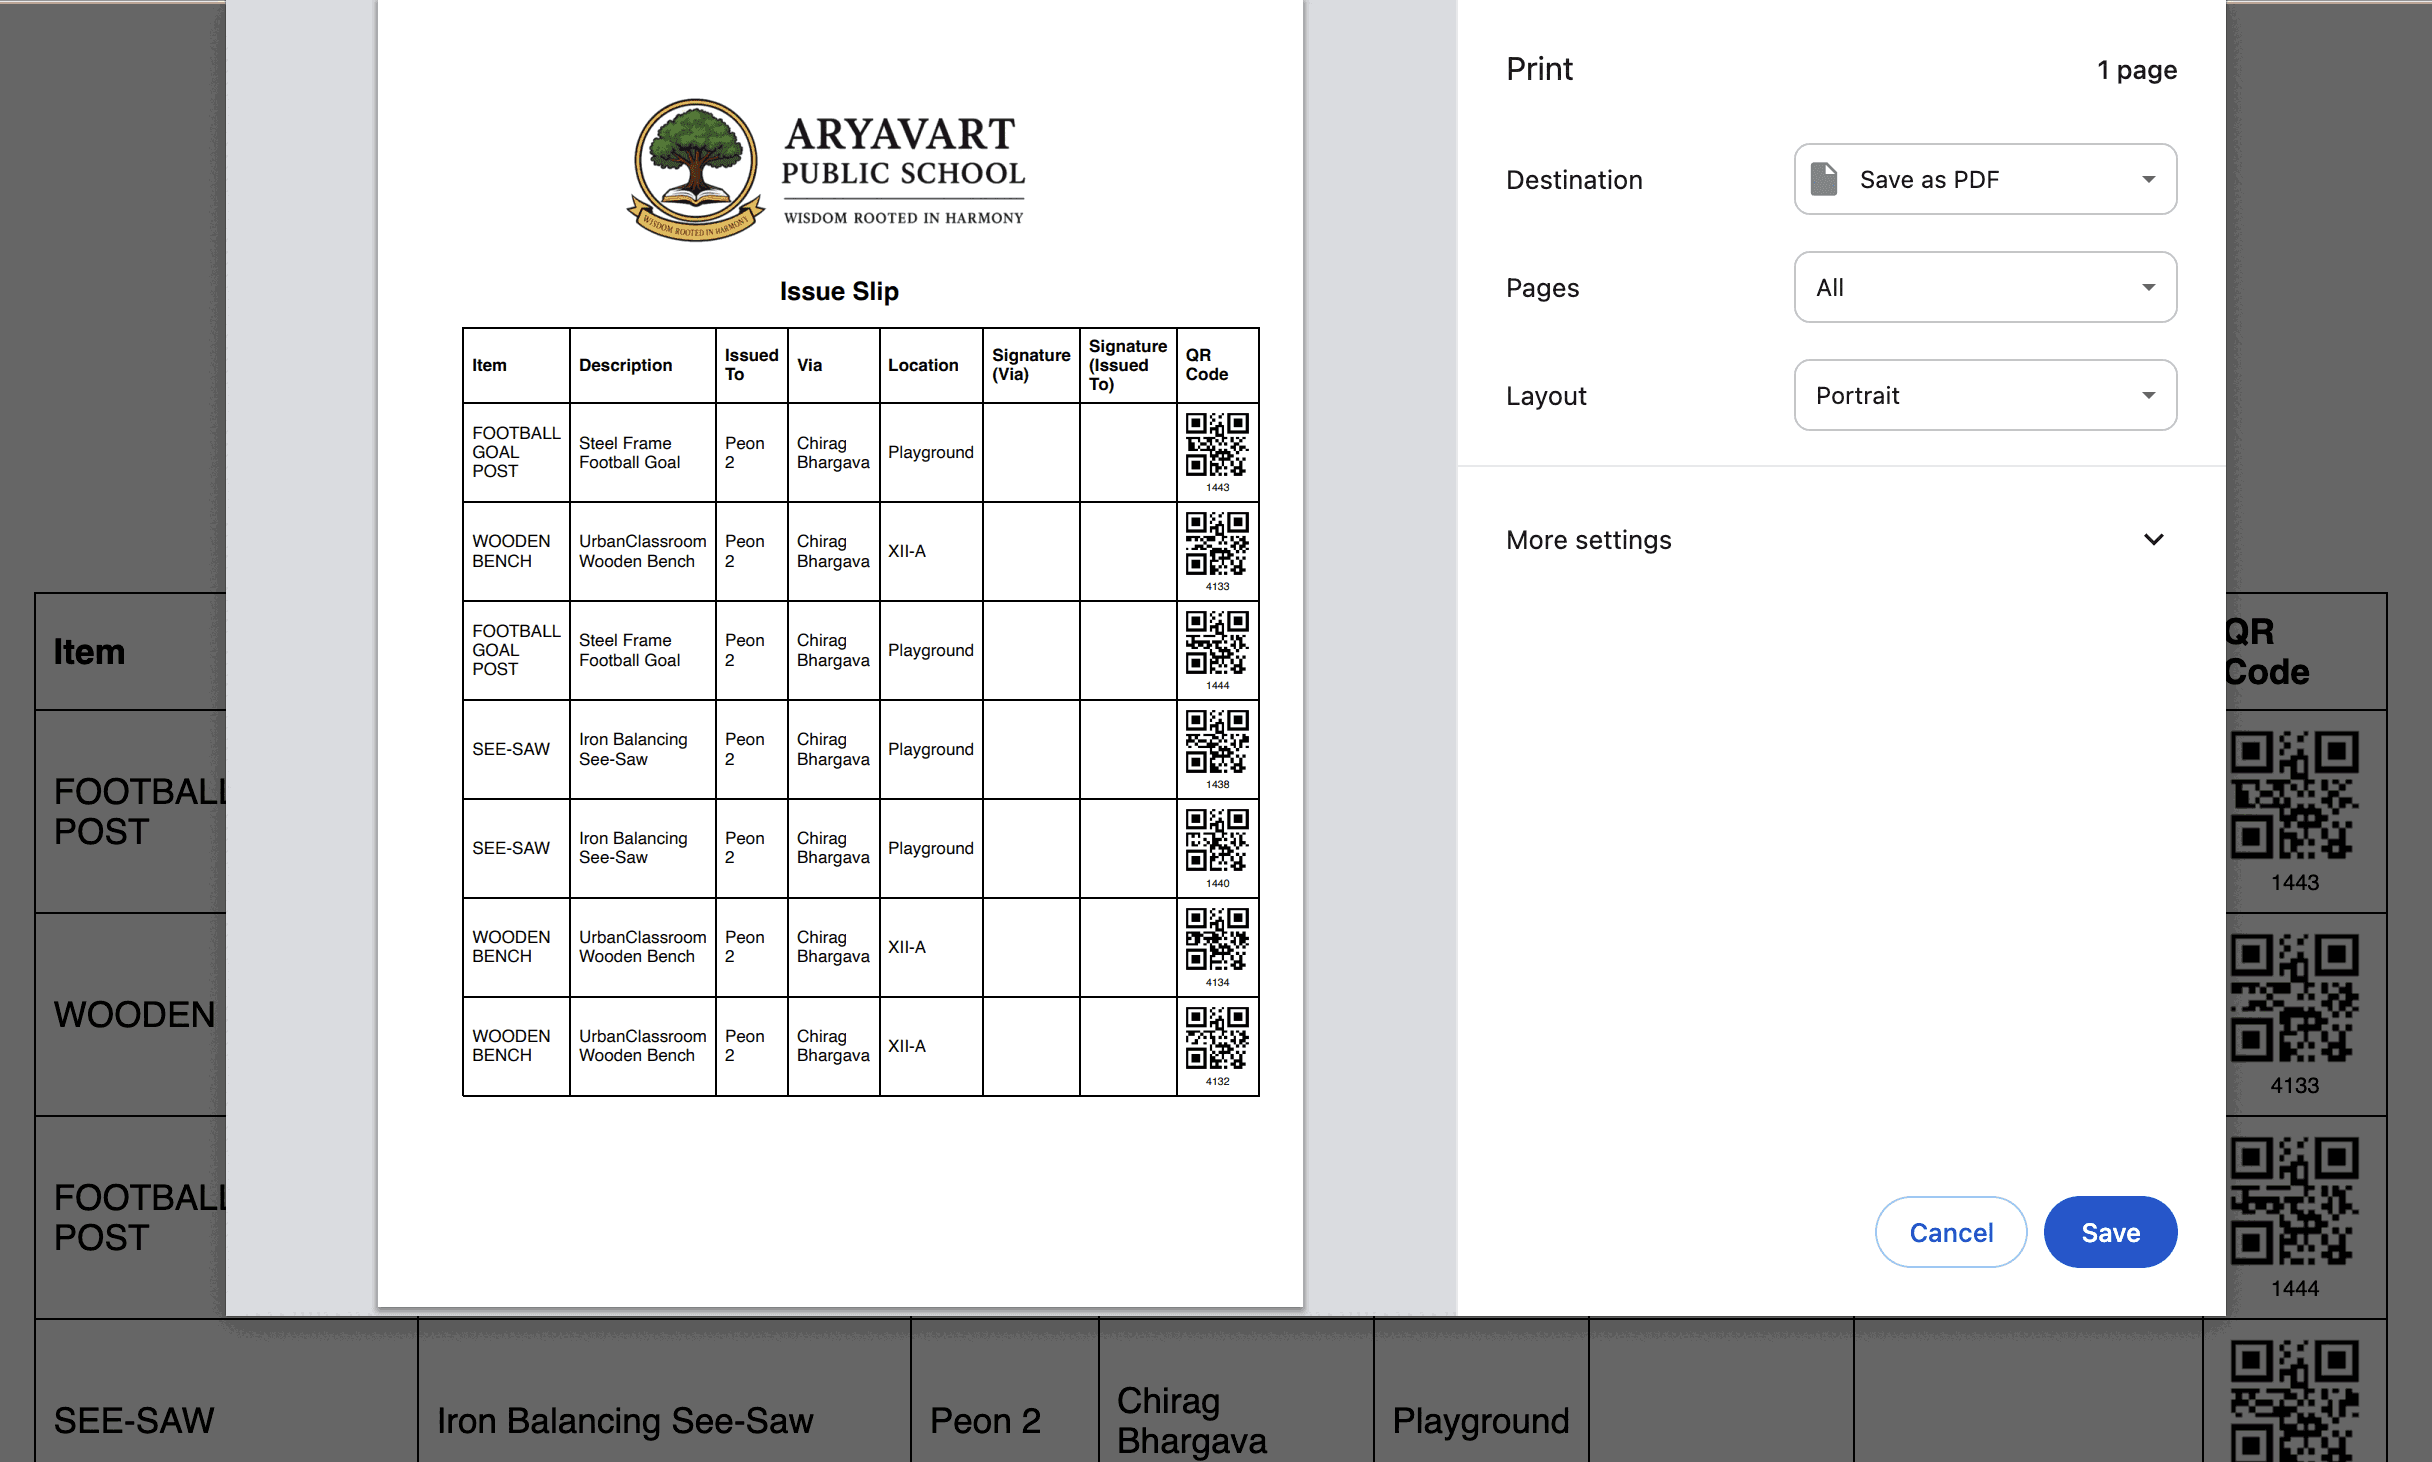Screen dimensions: 2432x1462
Task: Click 'Iron Balancing See-Saw' in the background page
Action: (625, 1421)
